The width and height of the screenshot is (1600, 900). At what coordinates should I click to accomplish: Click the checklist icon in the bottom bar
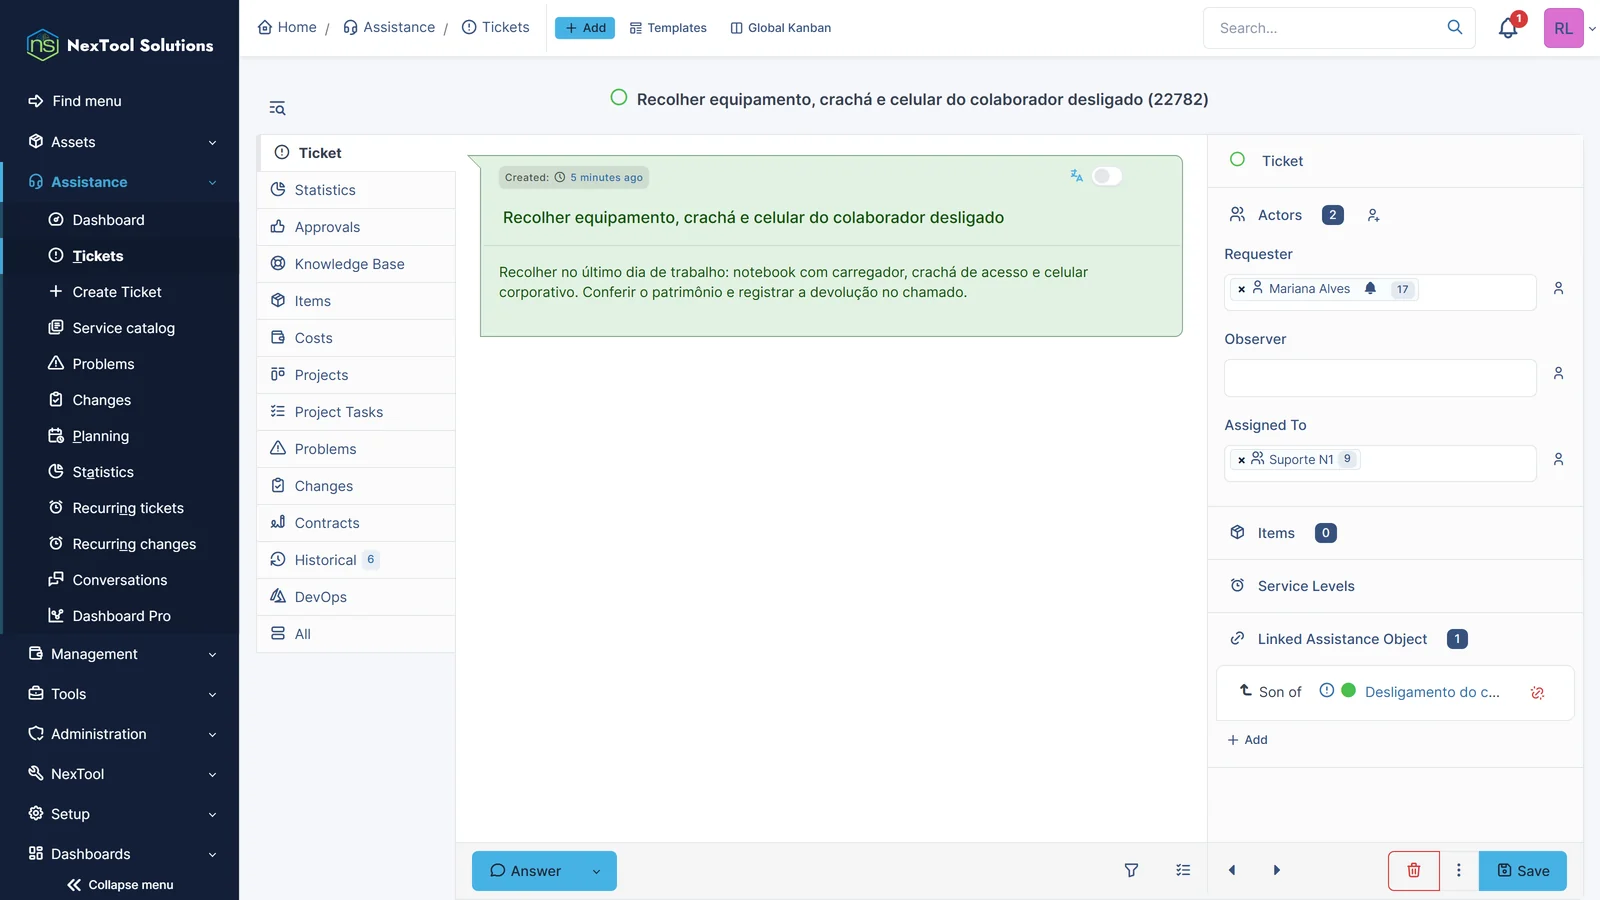coord(1183,871)
